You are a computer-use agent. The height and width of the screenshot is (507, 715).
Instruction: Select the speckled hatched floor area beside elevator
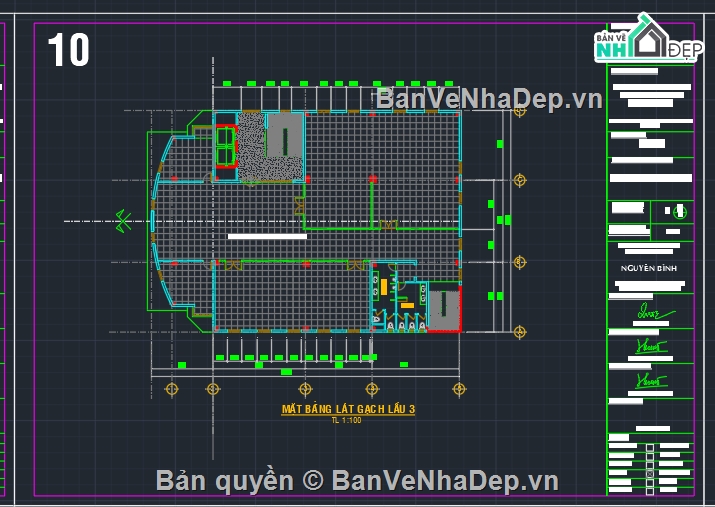[x=252, y=147]
